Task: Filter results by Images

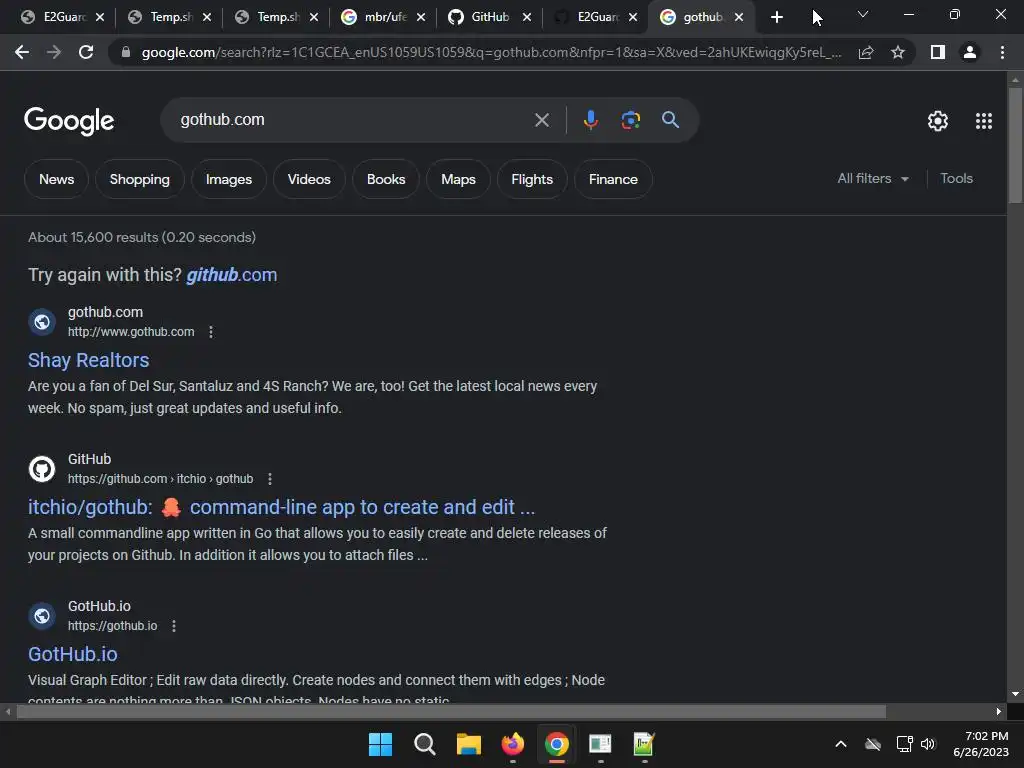Action: point(229,179)
